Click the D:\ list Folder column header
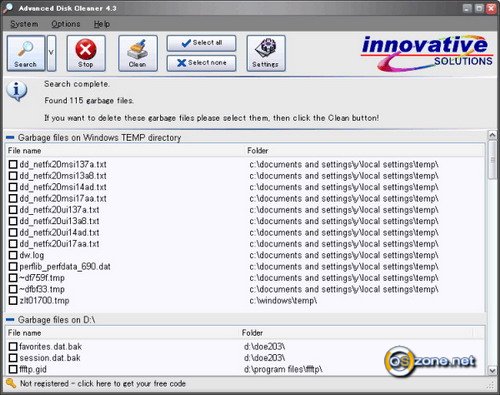Image resolution: width=500 pixels, height=395 pixels. pos(356,333)
